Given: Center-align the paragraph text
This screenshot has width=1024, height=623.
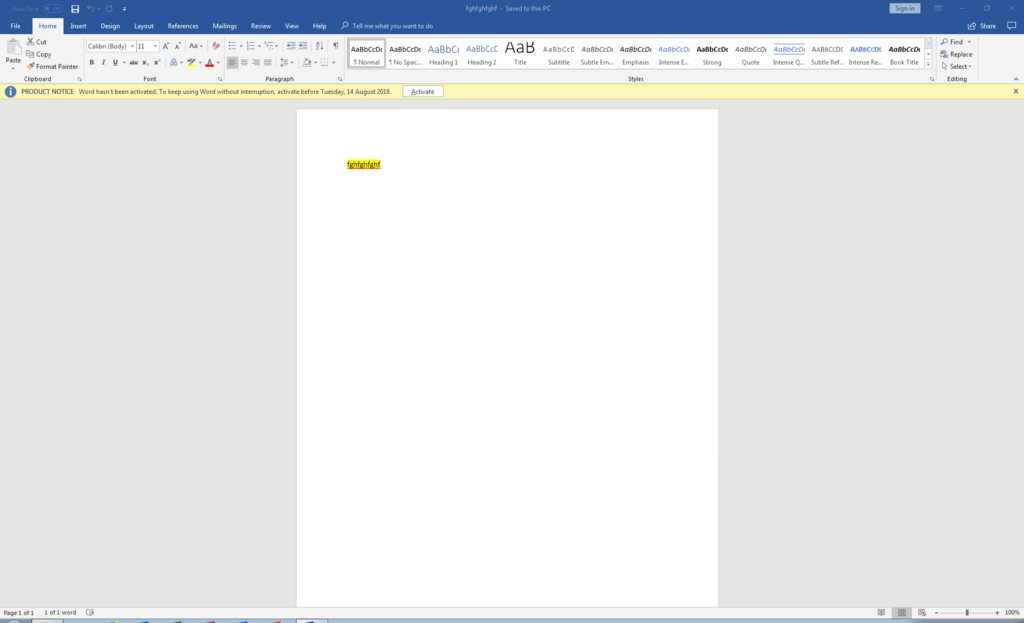Looking at the screenshot, I should pyautogui.click(x=244, y=62).
